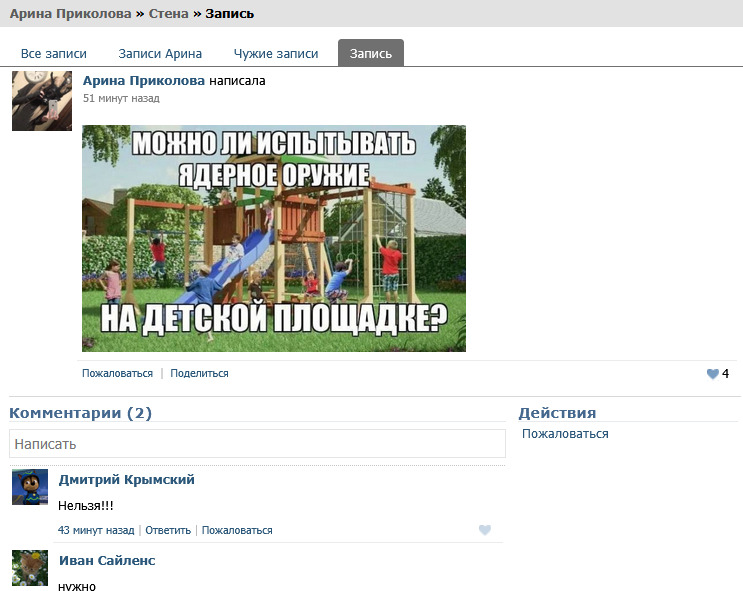Open Арина Приколова breadcrumb link
This screenshot has height=591, width=743.
pyautogui.click(x=71, y=14)
